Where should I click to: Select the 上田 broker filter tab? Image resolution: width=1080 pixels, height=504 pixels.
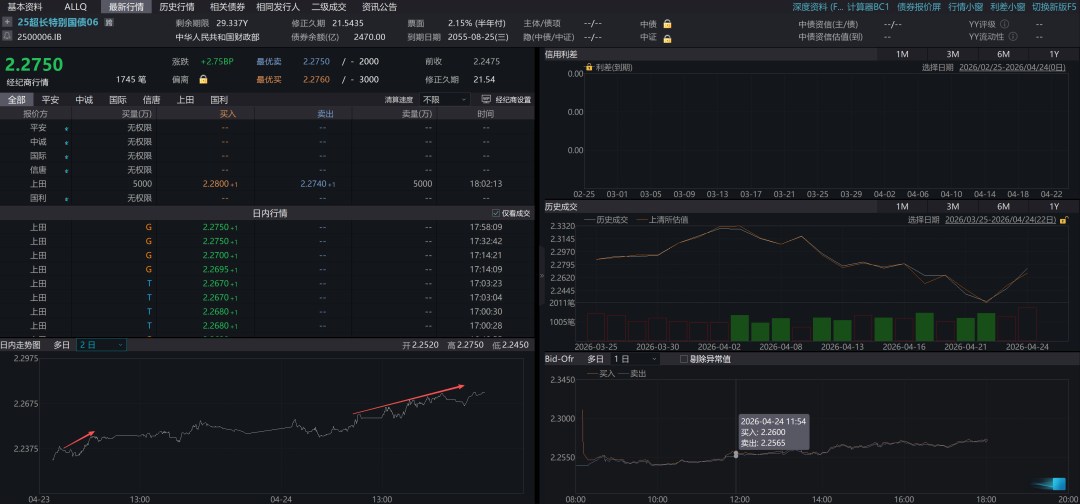point(185,100)
